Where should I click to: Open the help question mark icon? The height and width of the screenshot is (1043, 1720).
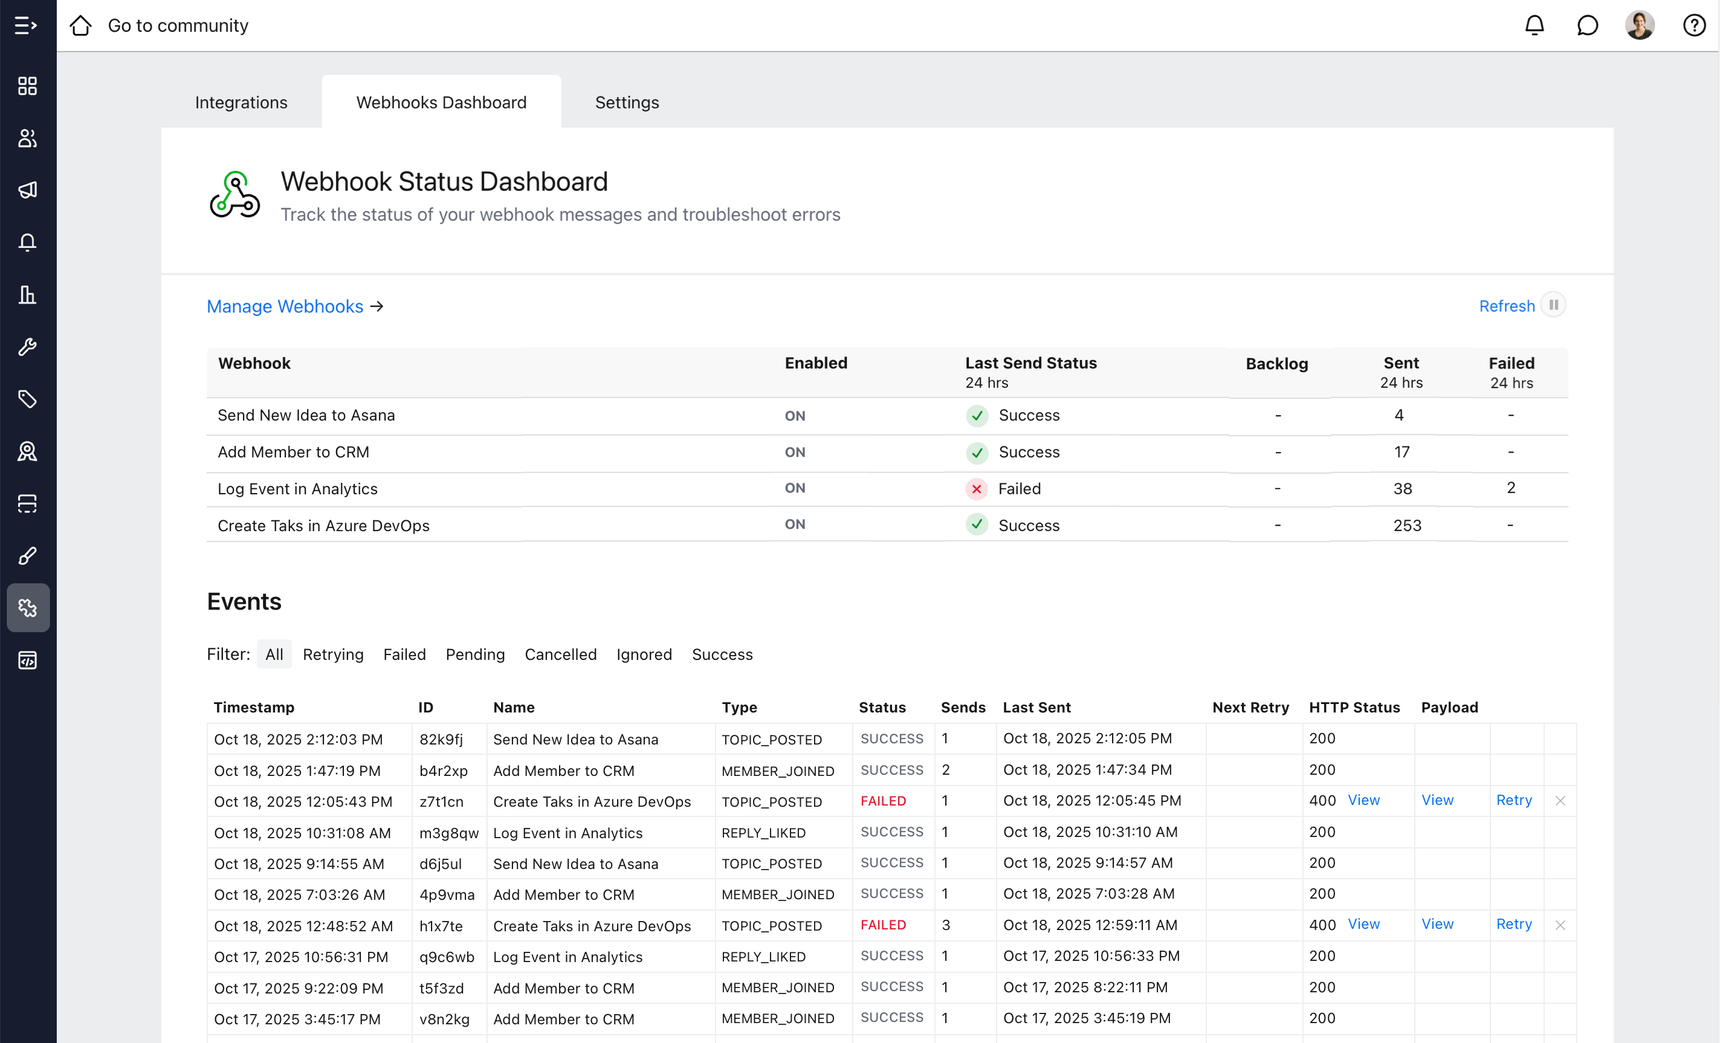[1693, 26]
